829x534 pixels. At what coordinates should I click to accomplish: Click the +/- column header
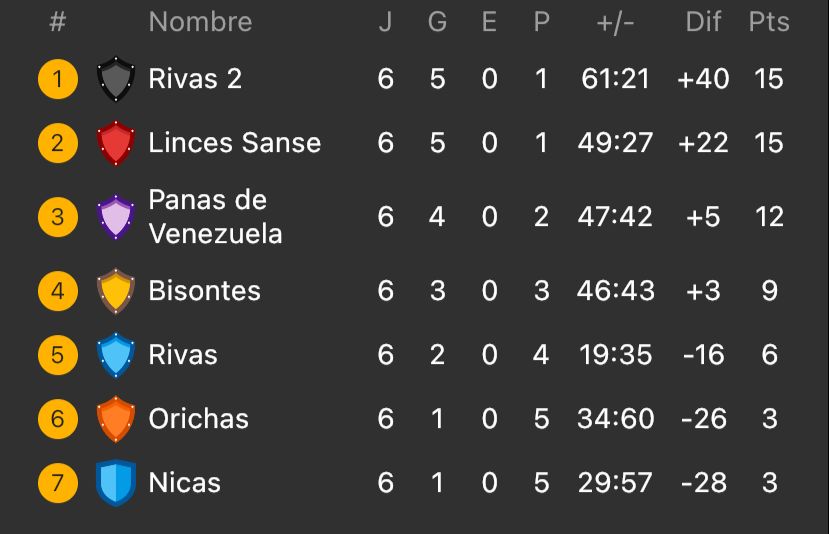(x=616, y=22)
